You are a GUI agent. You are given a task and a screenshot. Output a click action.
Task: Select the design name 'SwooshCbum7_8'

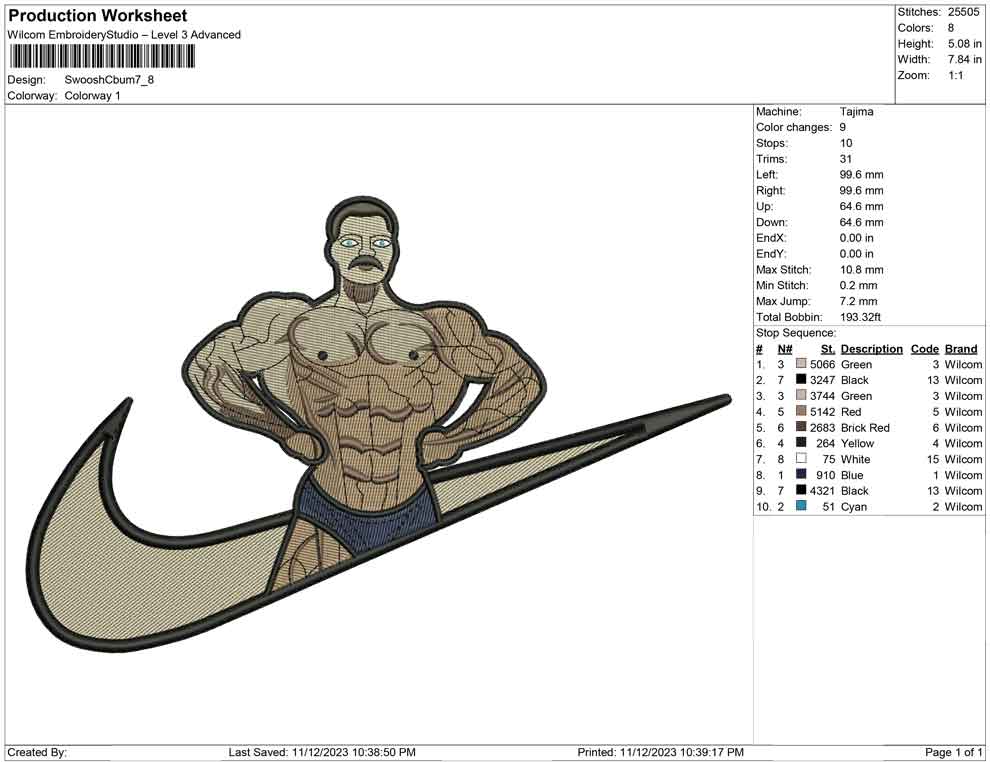pyautogui.click(x=109, y=80)
